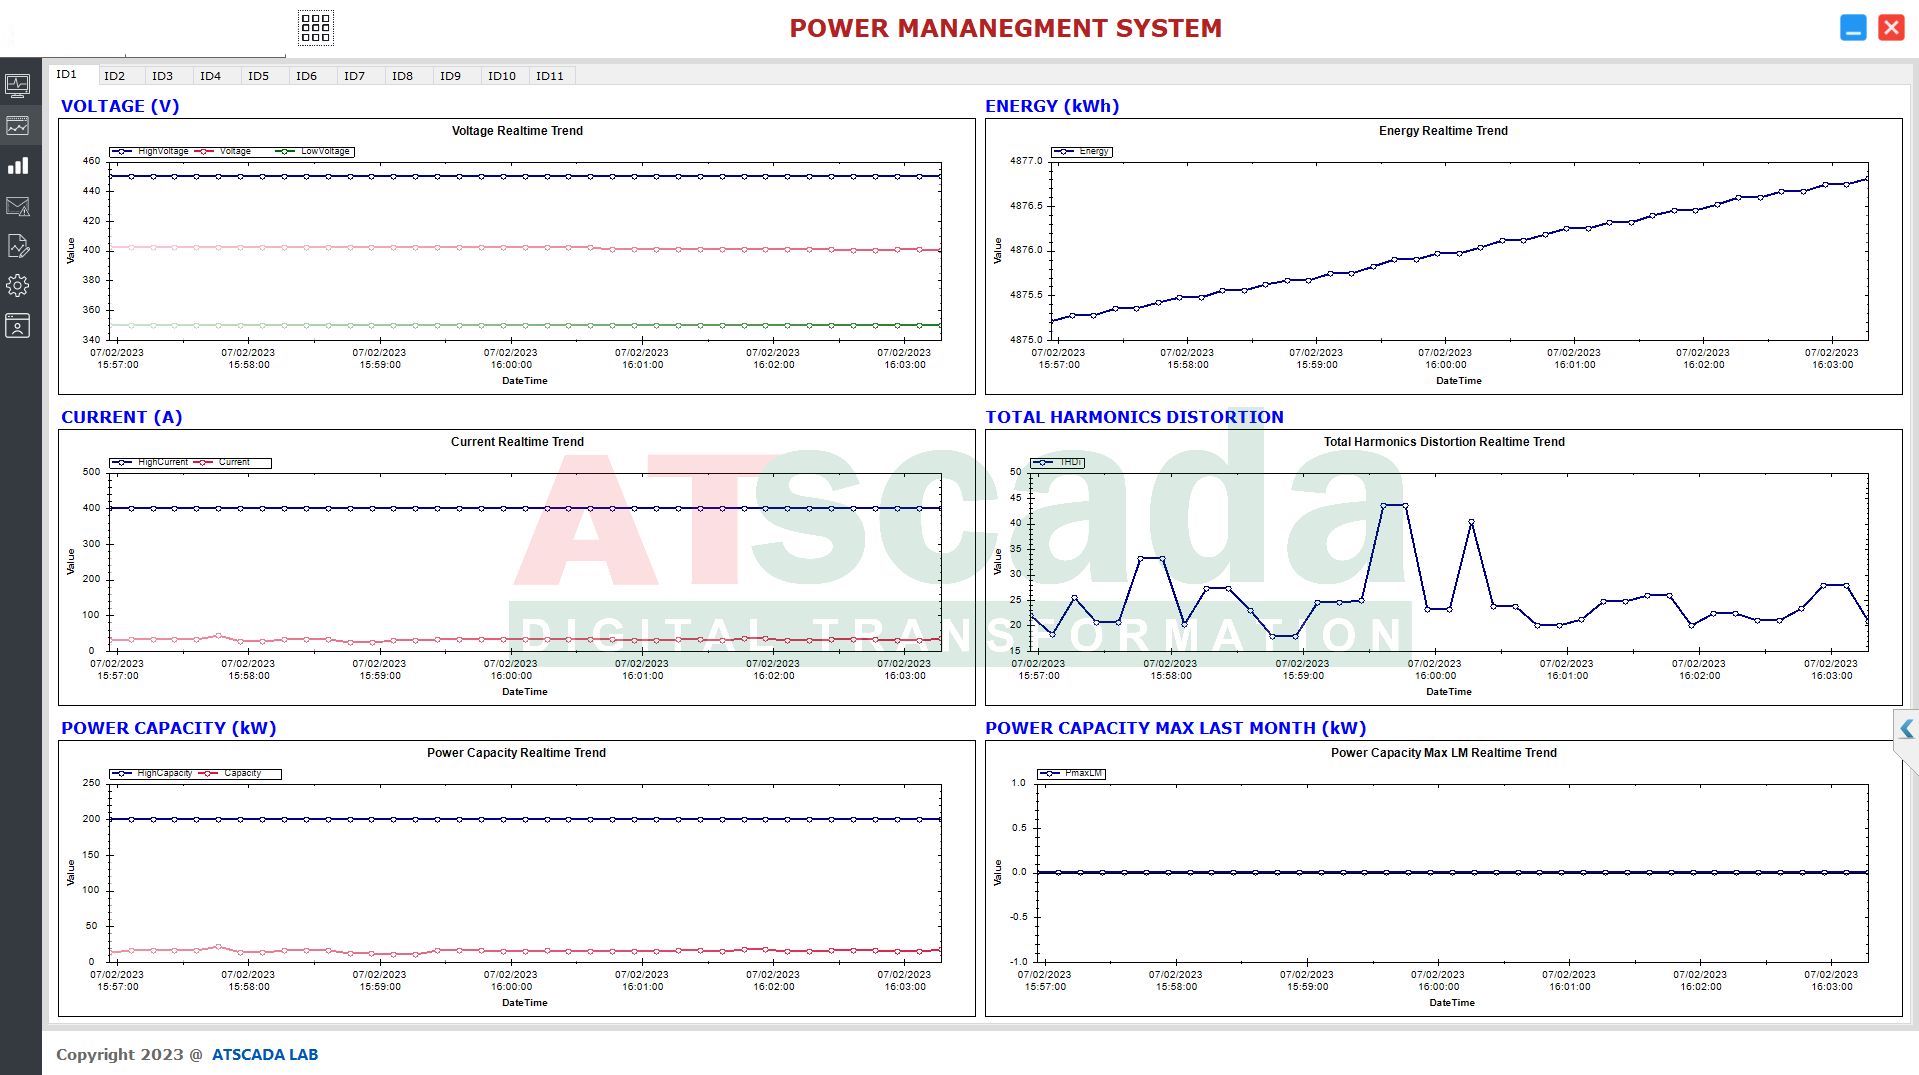Click the 3x3 grid menu icon

click(315, 28)
